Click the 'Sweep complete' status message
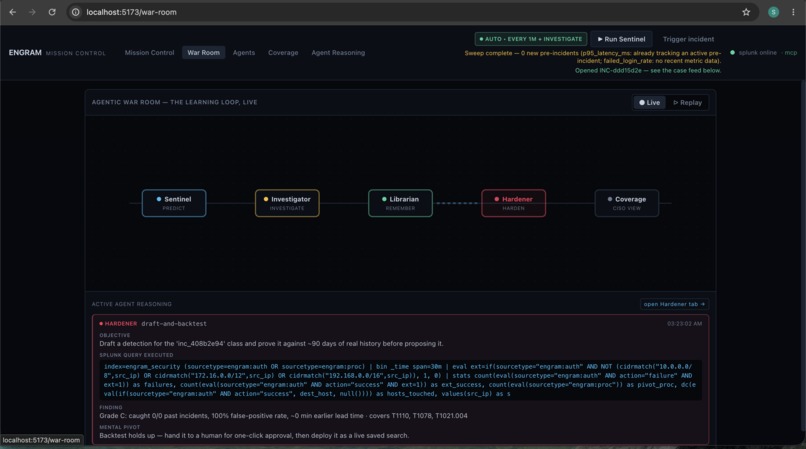The height and width of the screenshot is (449, 806). coord(593,57)
